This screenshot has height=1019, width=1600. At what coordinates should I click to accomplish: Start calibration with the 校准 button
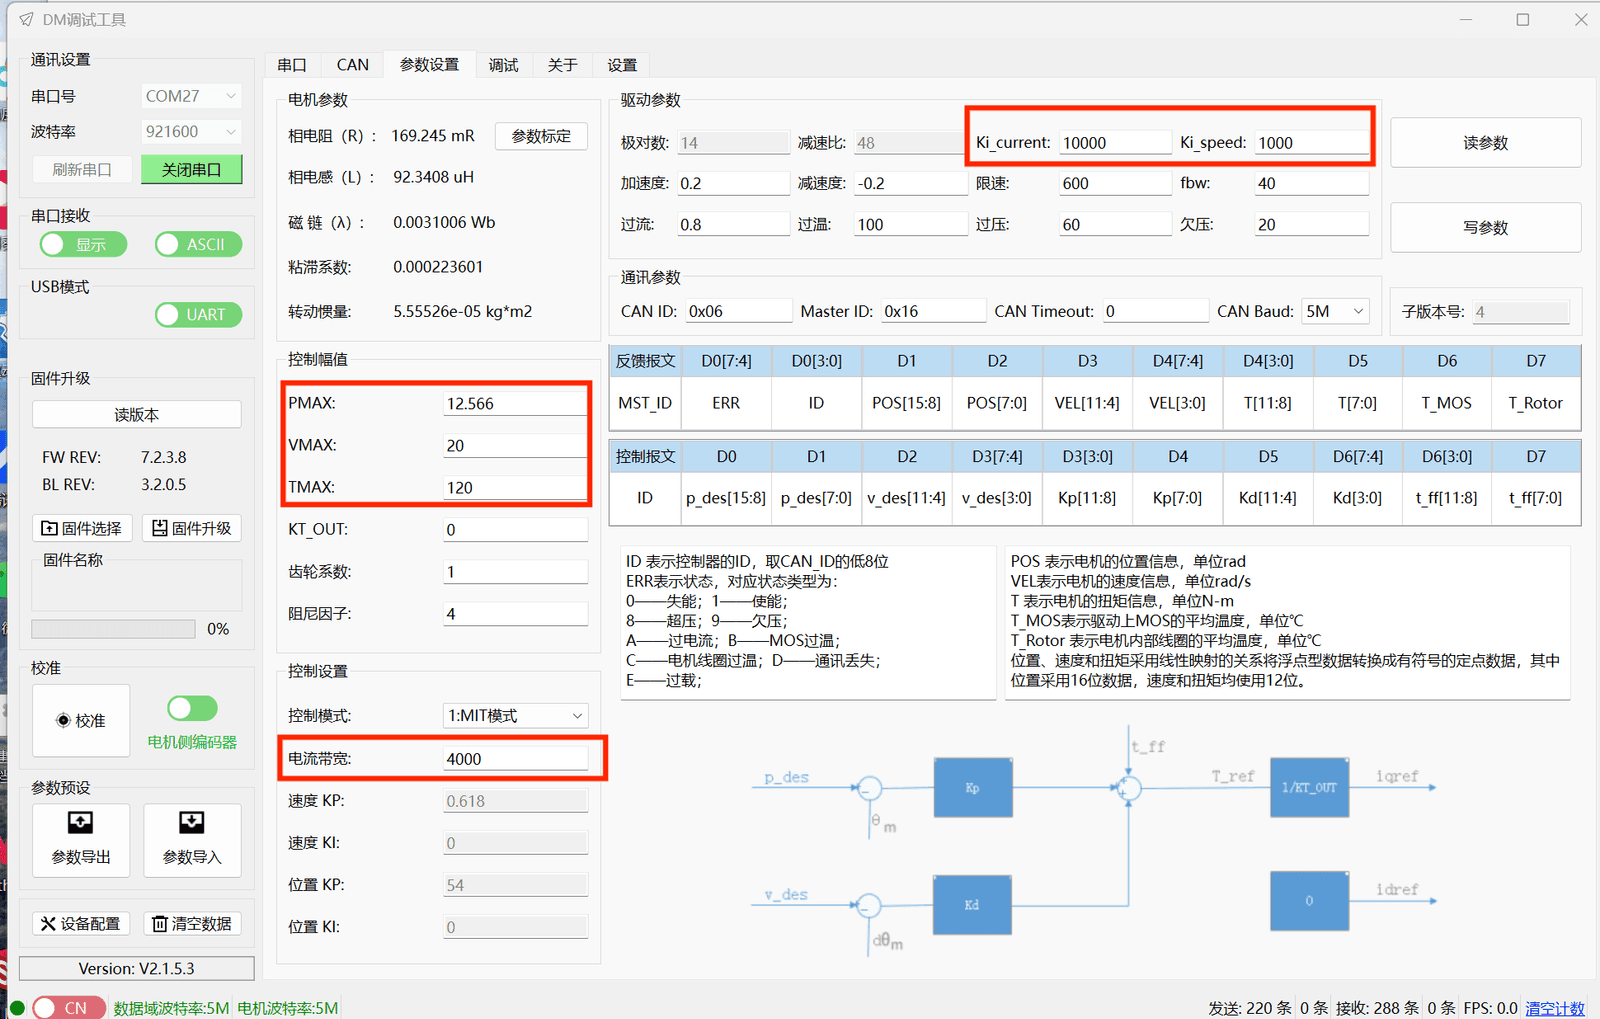(x=81, y=720)
